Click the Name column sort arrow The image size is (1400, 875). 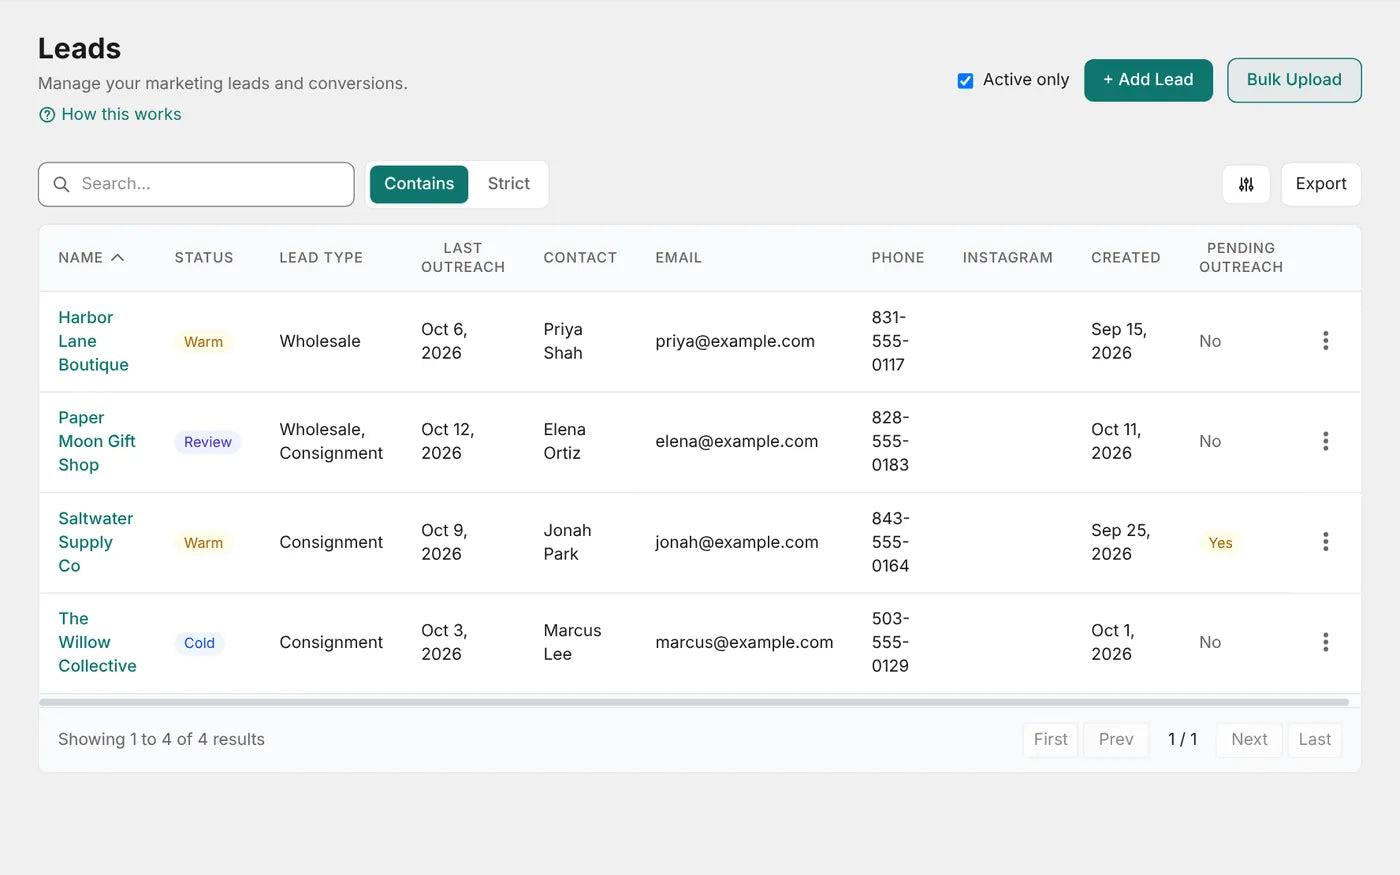coord(117,258)
